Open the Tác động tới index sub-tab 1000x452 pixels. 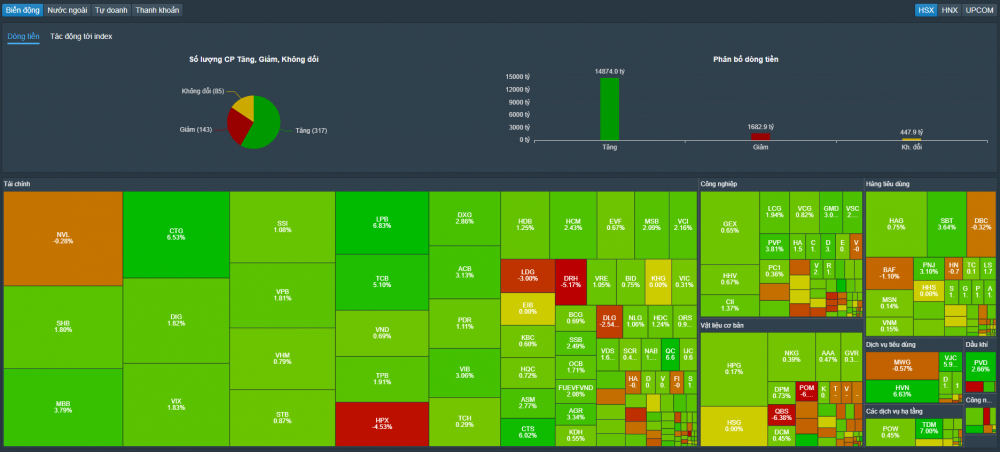coord(81,36)
